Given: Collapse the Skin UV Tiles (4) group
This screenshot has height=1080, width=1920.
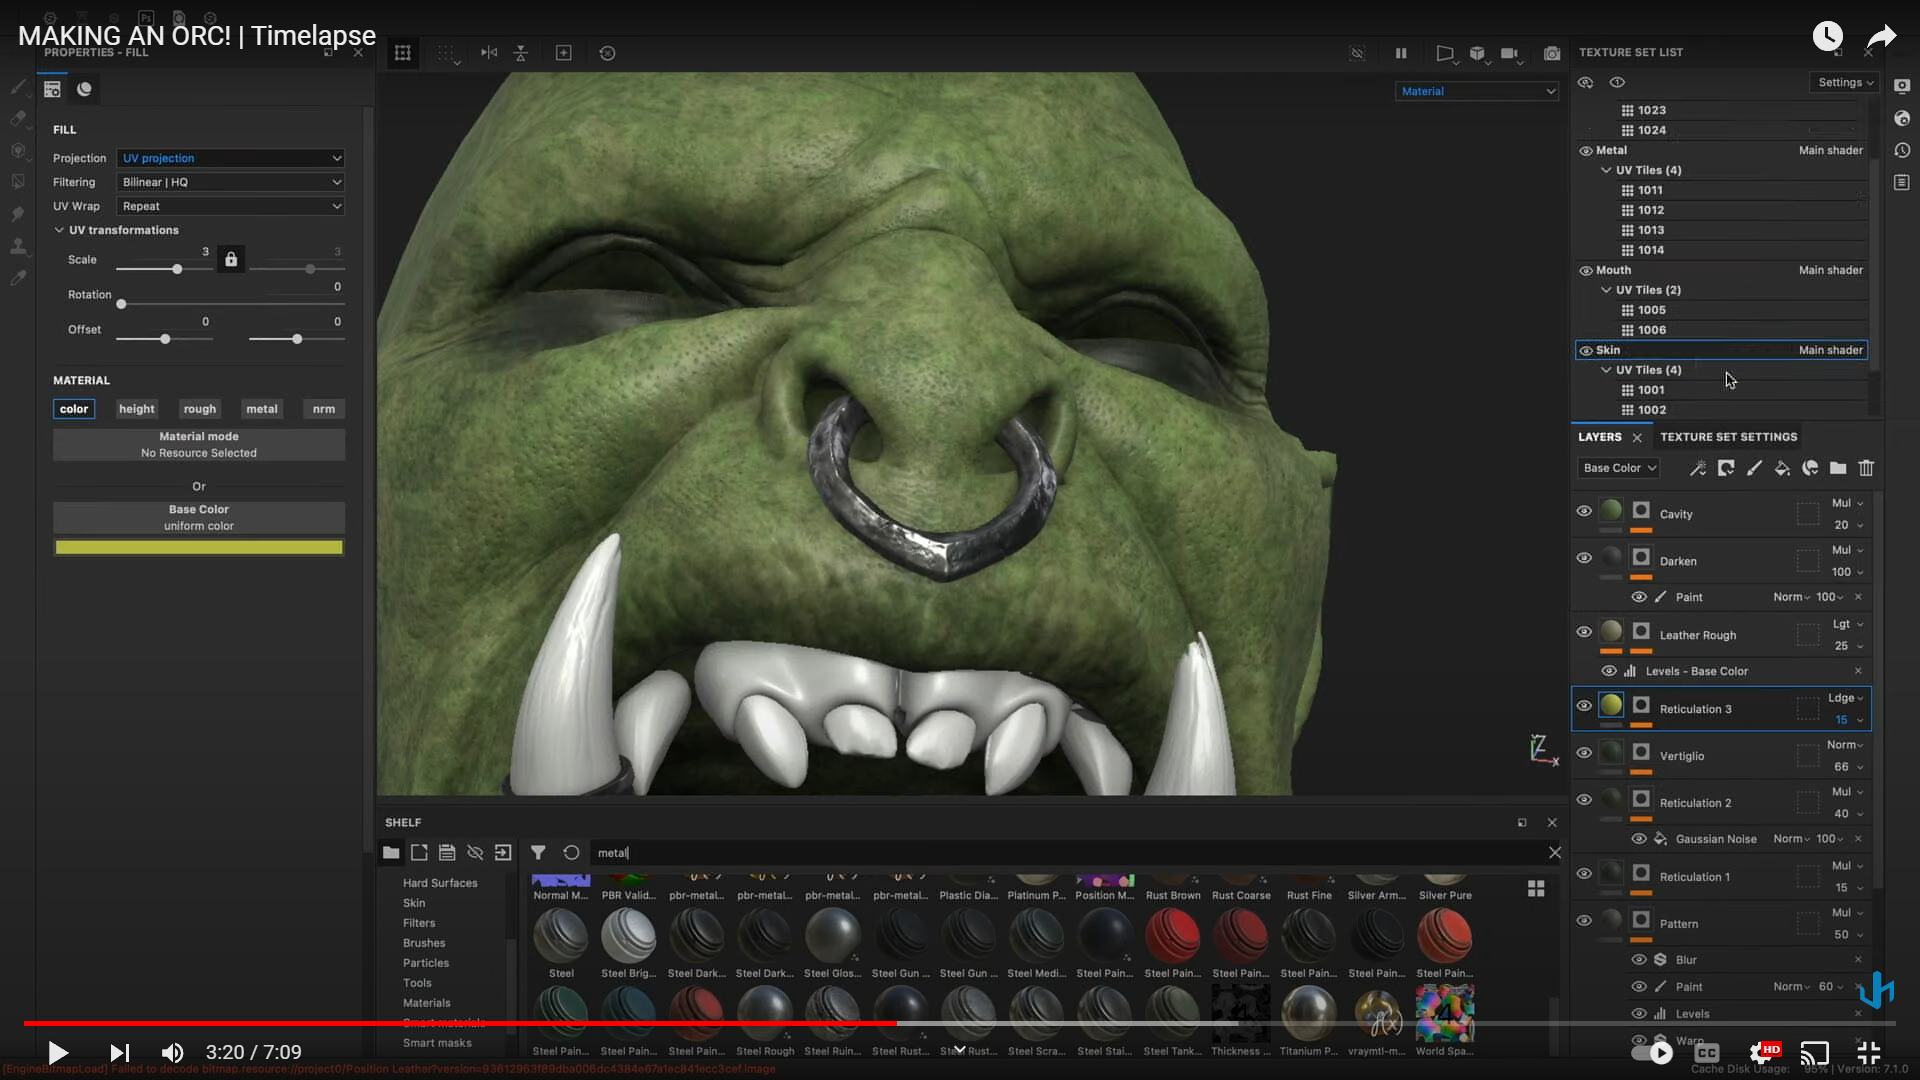Looking at the screenshot, I should point(1606,370).
